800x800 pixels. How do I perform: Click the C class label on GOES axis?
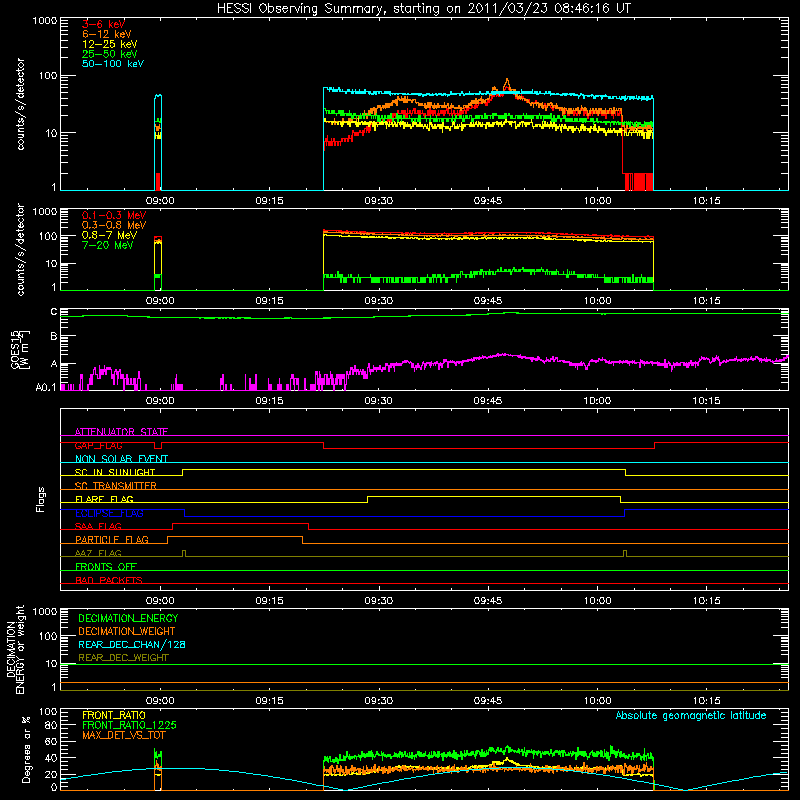tap(54, 312)
